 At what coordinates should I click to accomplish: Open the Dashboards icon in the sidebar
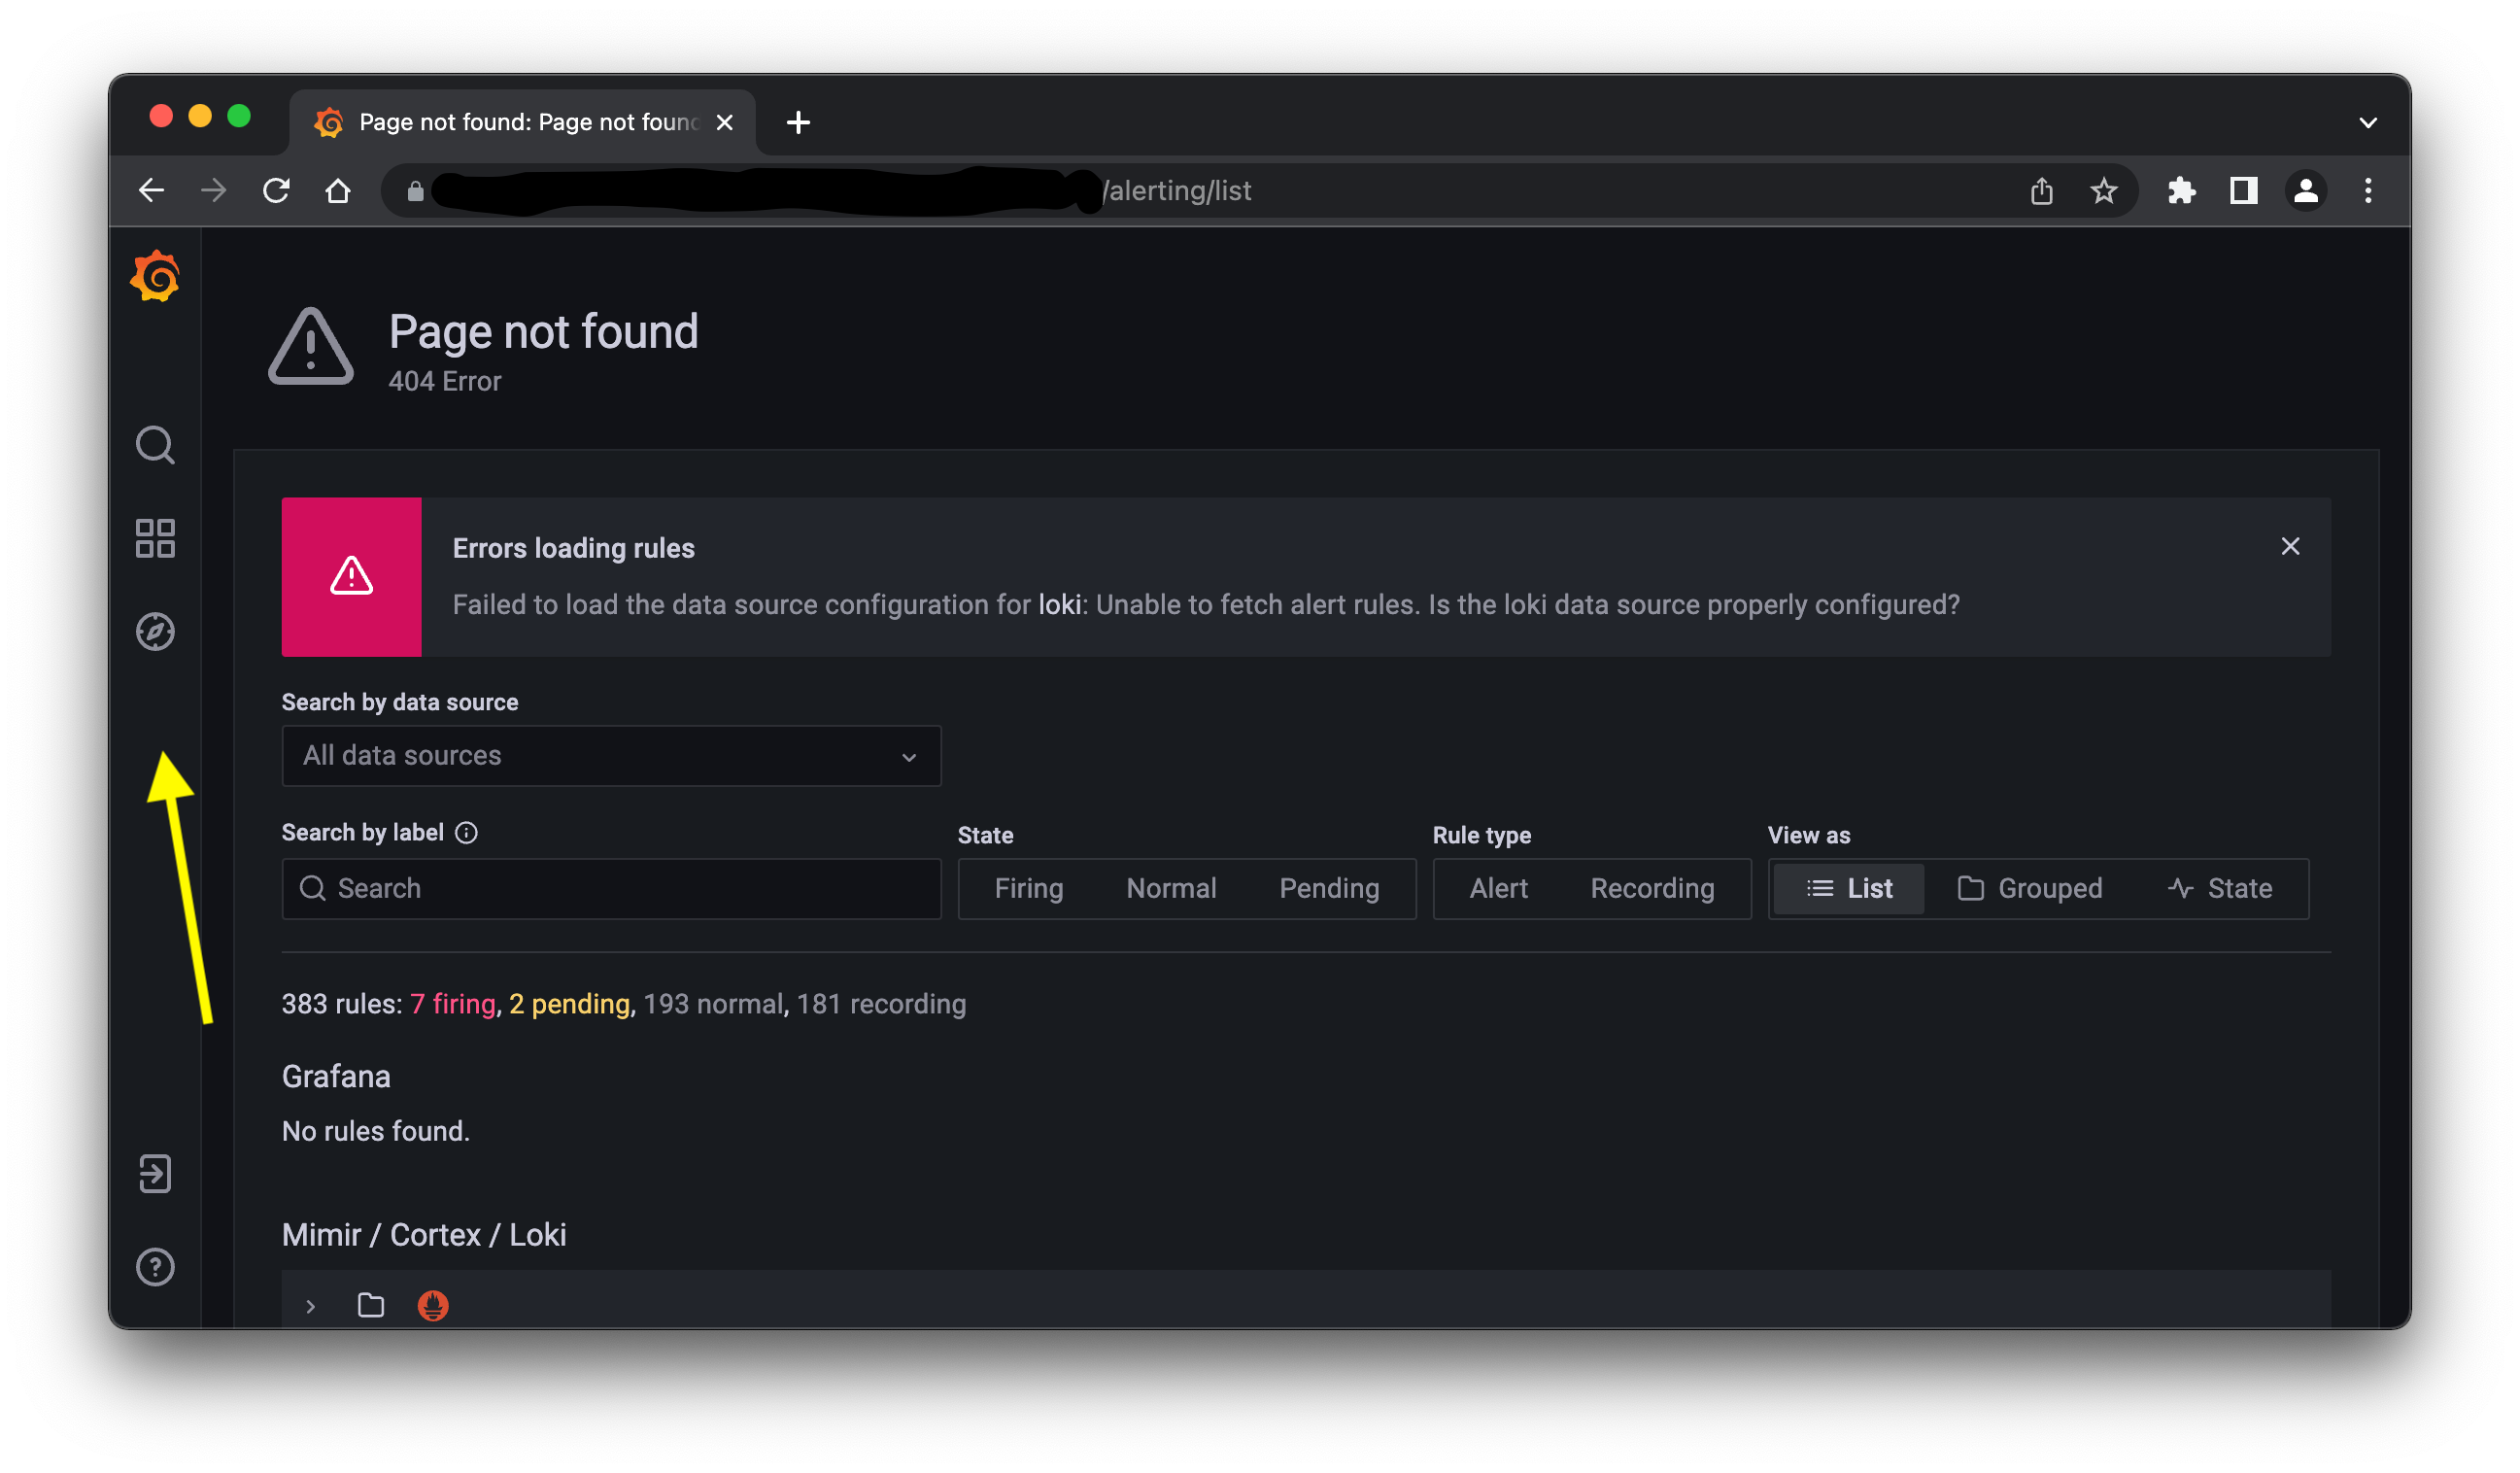(155, 538)
